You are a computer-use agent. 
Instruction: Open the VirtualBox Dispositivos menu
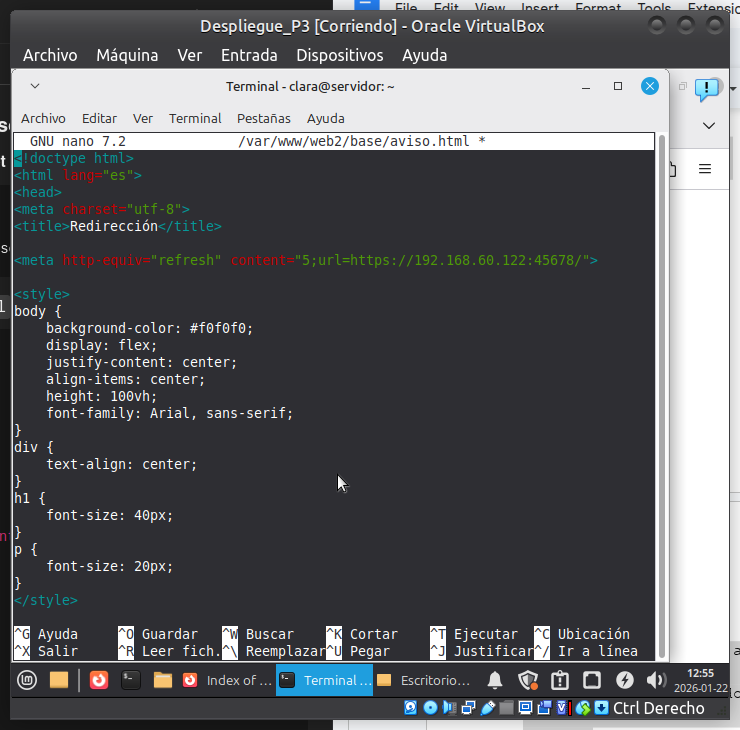click(339, 55)
